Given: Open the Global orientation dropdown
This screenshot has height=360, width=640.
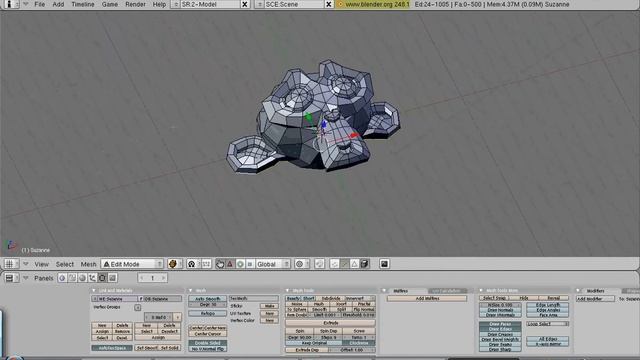Looking at the screenshot, I should click(273, 264).
